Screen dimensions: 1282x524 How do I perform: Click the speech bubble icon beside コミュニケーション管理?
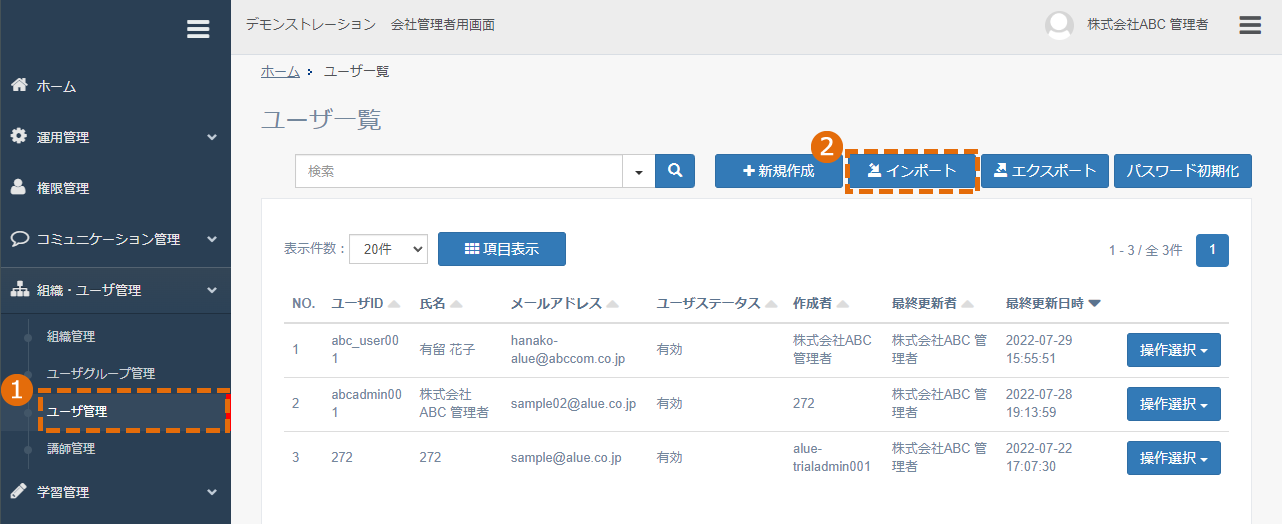(x=19, y=238)
